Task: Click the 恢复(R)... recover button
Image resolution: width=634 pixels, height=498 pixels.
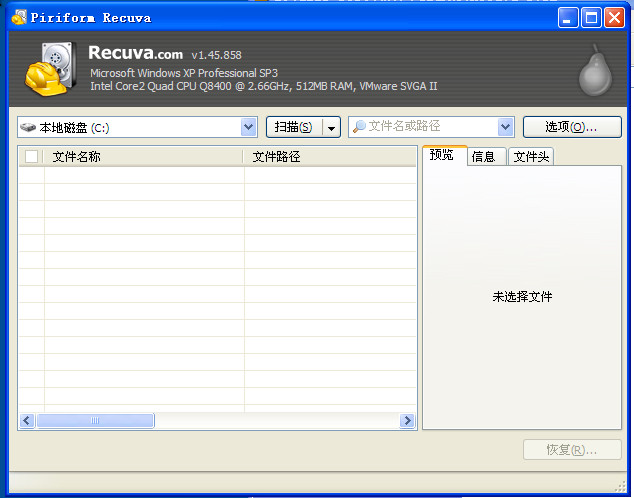Action: point(572,449)
